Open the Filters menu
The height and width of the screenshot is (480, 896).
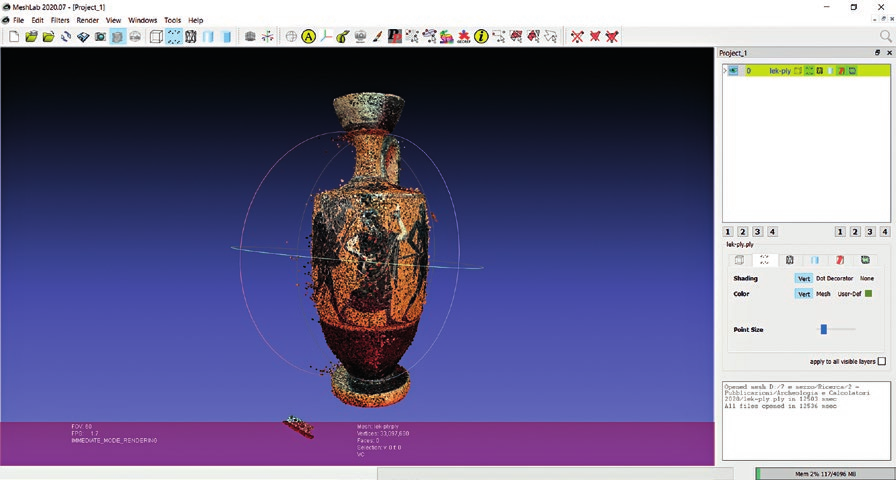click(x=60, y=20)
